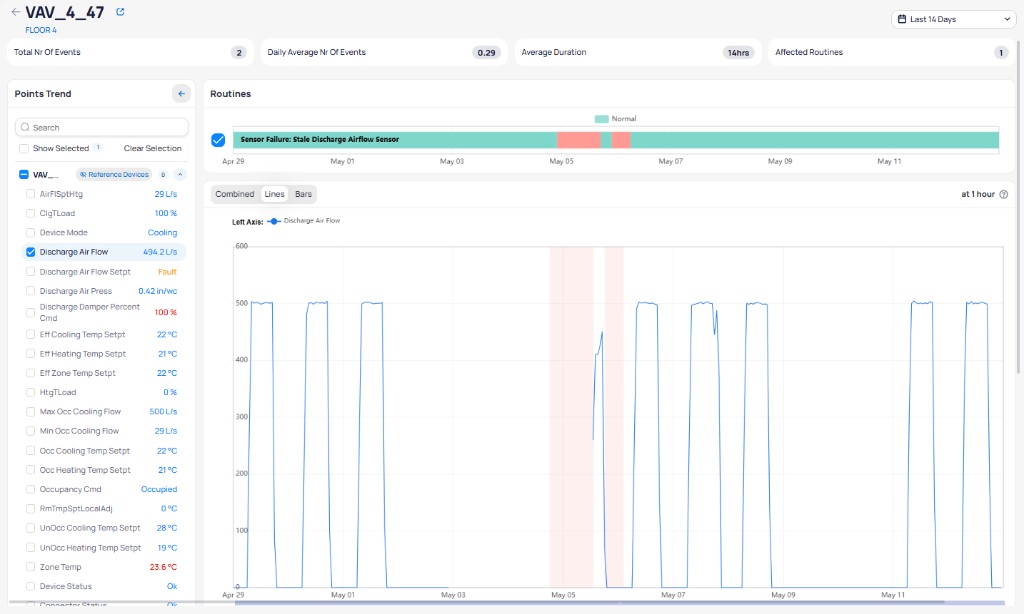Click the selected count badge beside Show Selected
This screenshot has height=614, width=1024.
[x=99, y=148]
